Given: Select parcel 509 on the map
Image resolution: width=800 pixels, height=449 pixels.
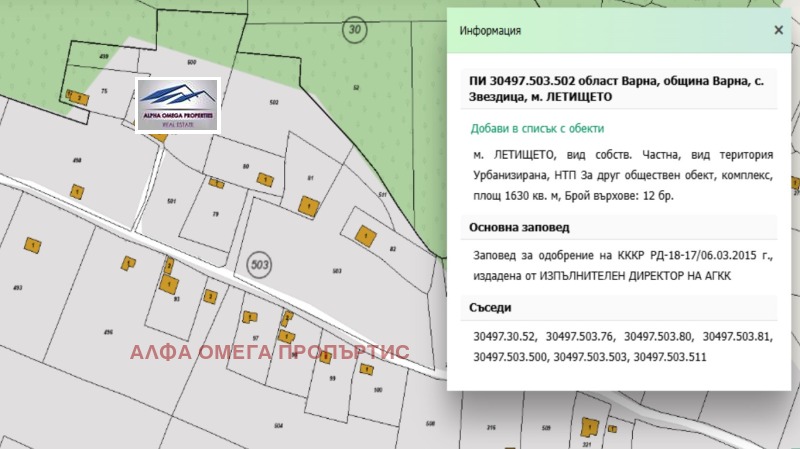Looking at the screenshot, I should 546,428.
